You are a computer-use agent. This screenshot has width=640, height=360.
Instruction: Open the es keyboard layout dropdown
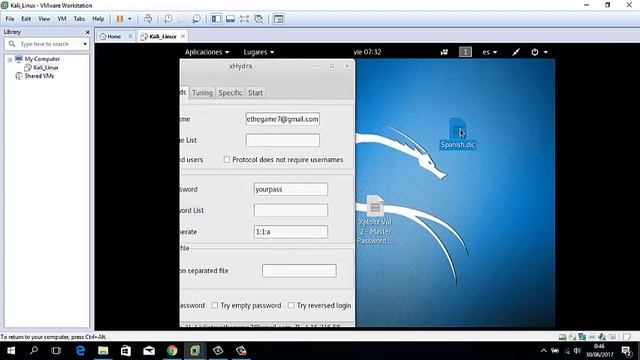pyautogui.click(x=490, y=52)
